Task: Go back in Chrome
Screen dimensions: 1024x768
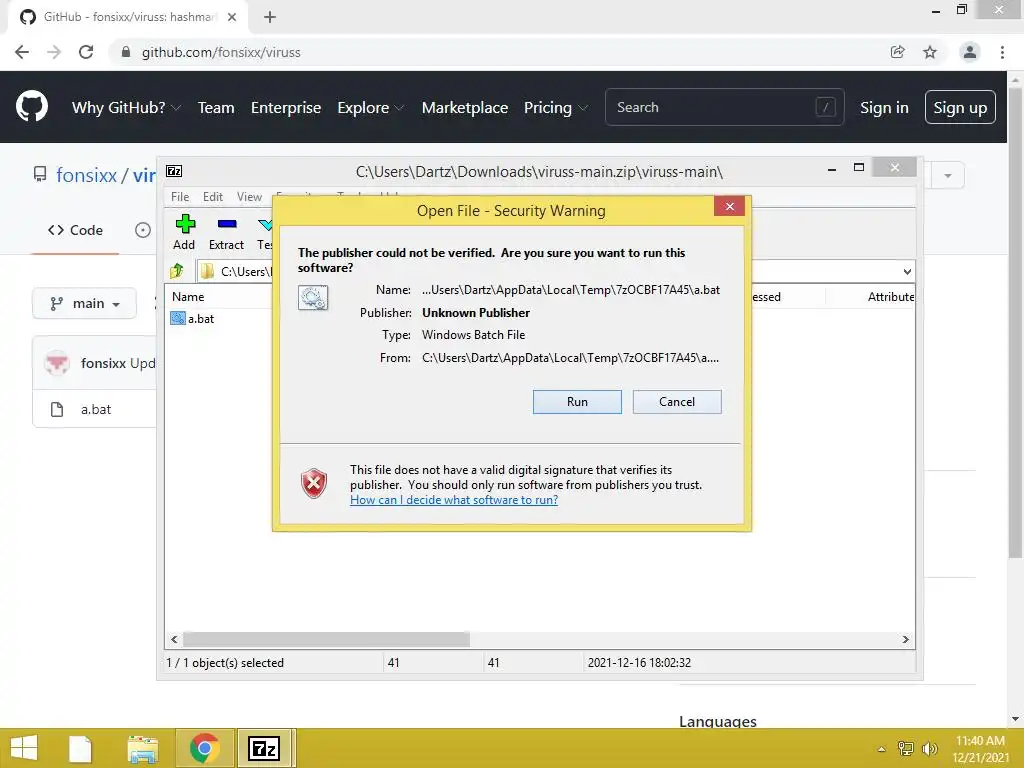Action: (x=22, y=52)
